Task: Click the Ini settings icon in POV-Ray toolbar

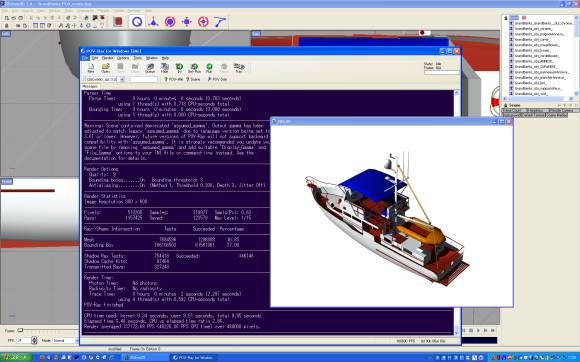Action: [179, 68]
